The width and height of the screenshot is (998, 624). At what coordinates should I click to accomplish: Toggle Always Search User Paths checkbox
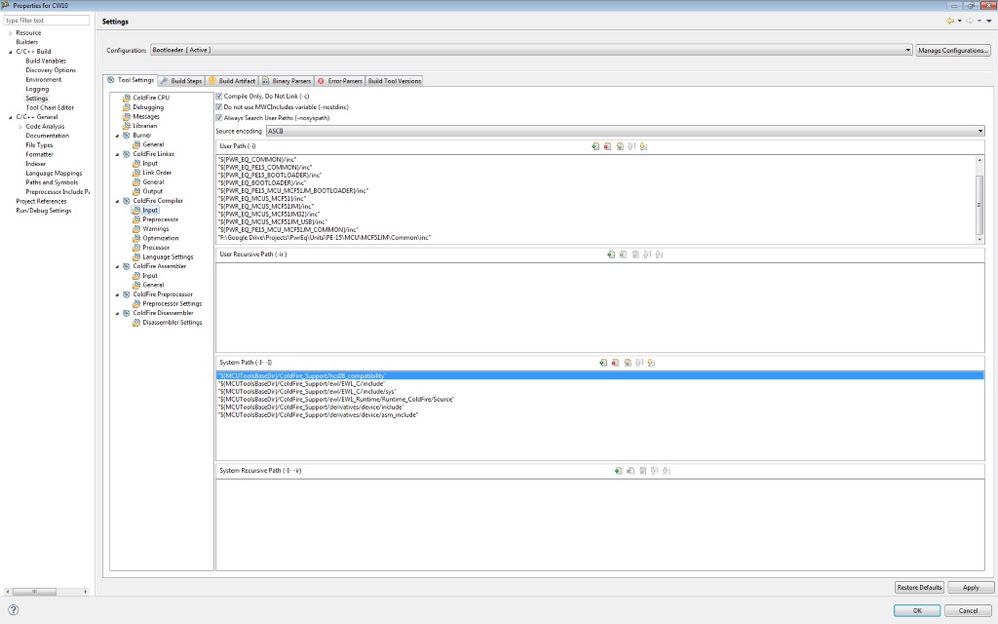219,118
